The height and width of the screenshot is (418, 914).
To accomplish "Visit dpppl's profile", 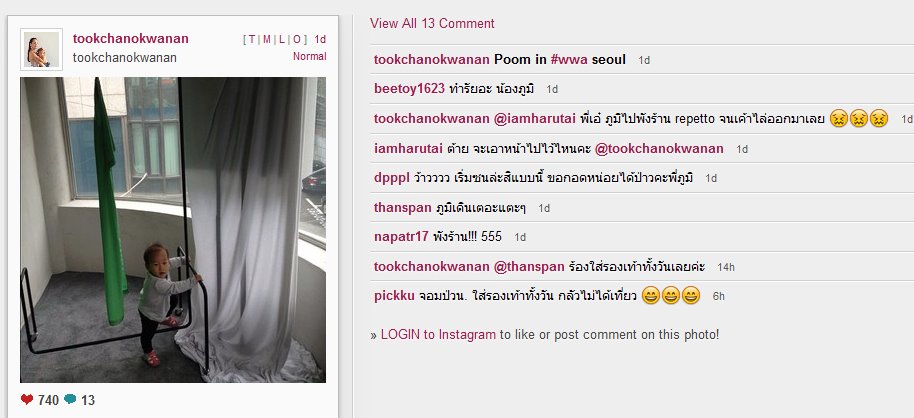I will pyautogui.click(x=392, y=178).
